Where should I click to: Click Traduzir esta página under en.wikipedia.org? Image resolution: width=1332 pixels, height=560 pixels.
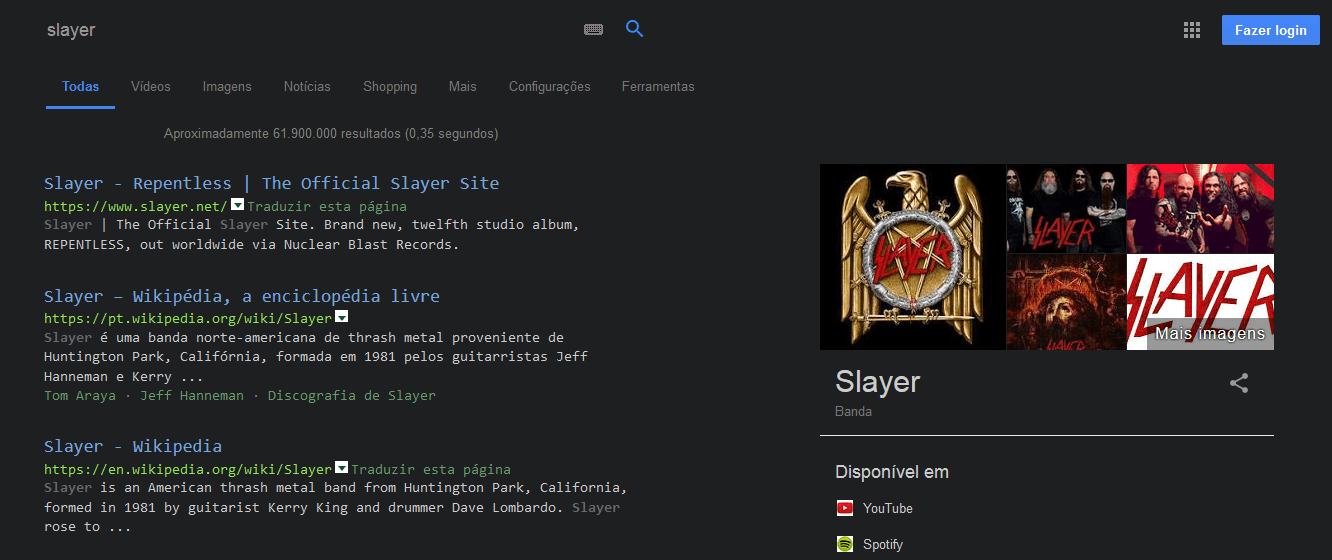coord(431,469)
